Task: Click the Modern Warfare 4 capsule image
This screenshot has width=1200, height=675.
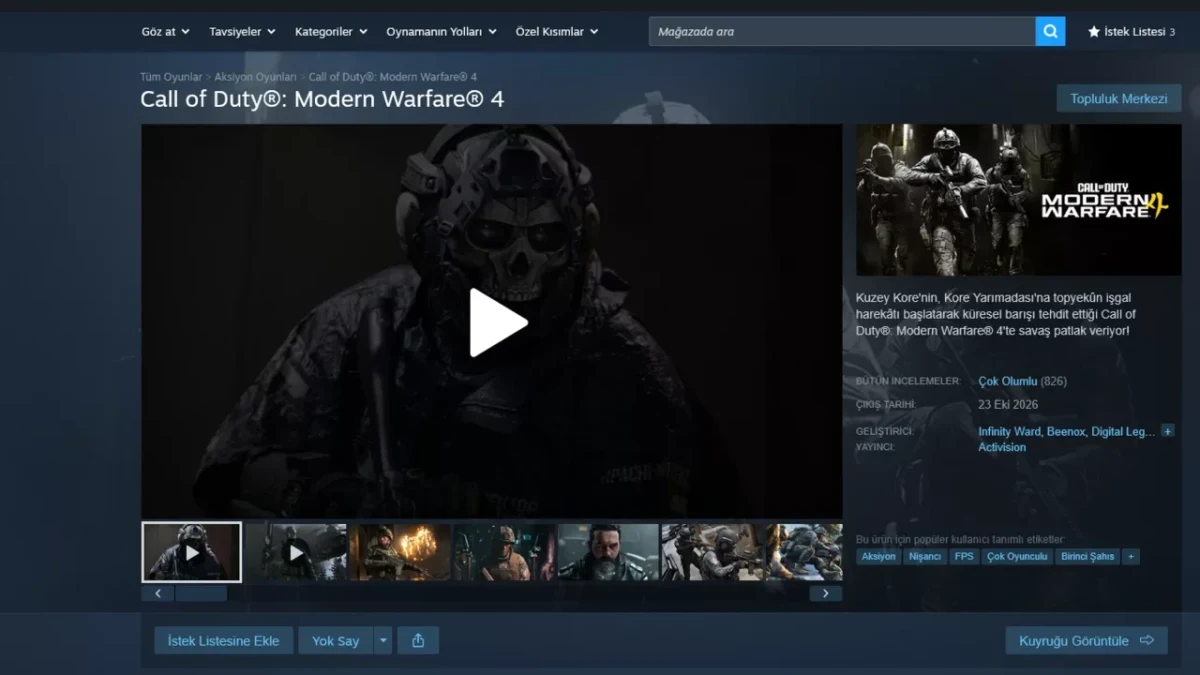Action: (1019, 200)
